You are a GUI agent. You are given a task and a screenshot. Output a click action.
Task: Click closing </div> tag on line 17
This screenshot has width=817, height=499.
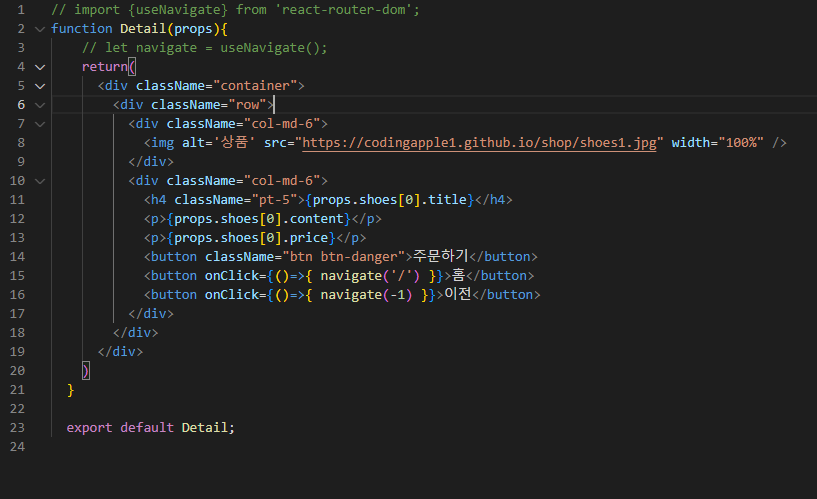pos(151,314)
